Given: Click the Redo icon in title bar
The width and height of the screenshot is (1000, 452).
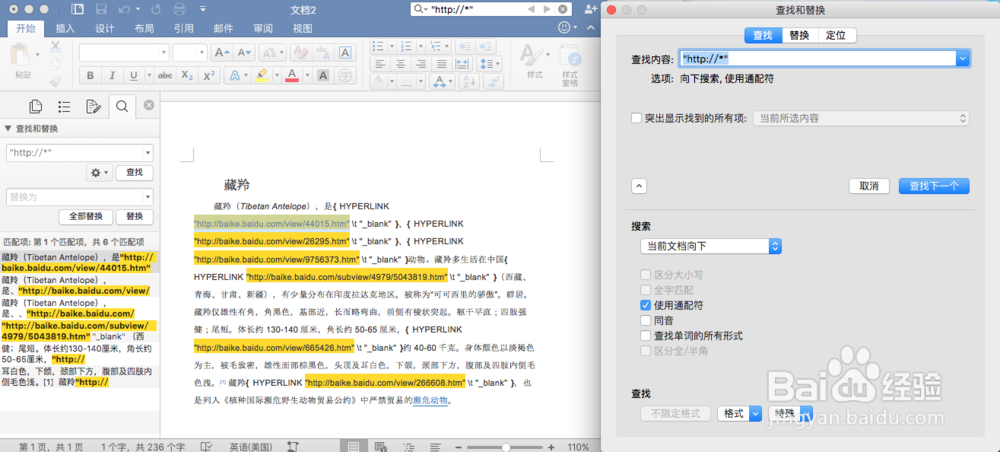Looking at the screenshot, I should click(x=156, y=9).
